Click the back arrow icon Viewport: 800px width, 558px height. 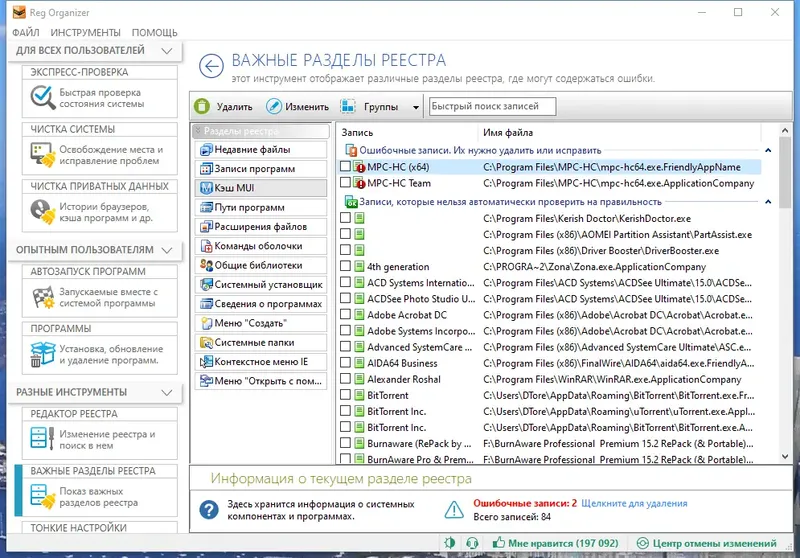tap(211, 66)
